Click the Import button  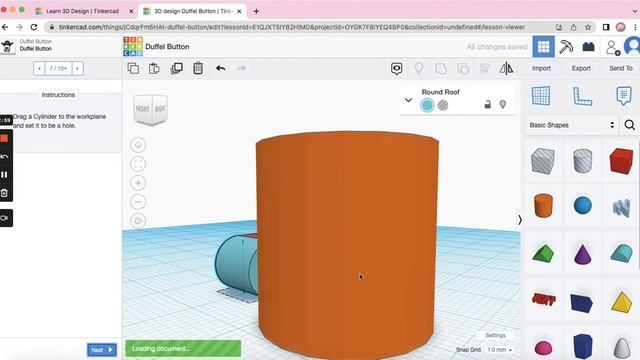(x=541, y=68)
